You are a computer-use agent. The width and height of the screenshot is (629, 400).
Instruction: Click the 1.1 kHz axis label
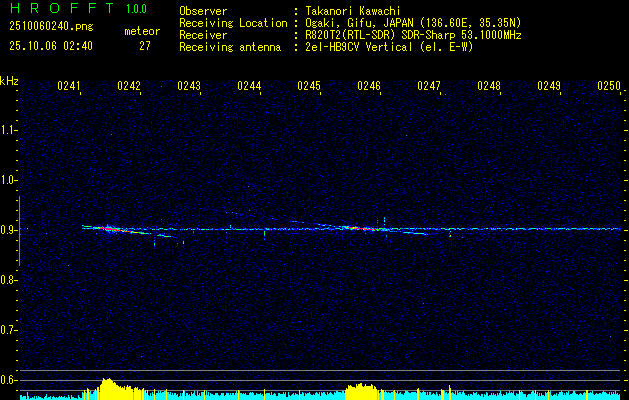pos(8,130)
